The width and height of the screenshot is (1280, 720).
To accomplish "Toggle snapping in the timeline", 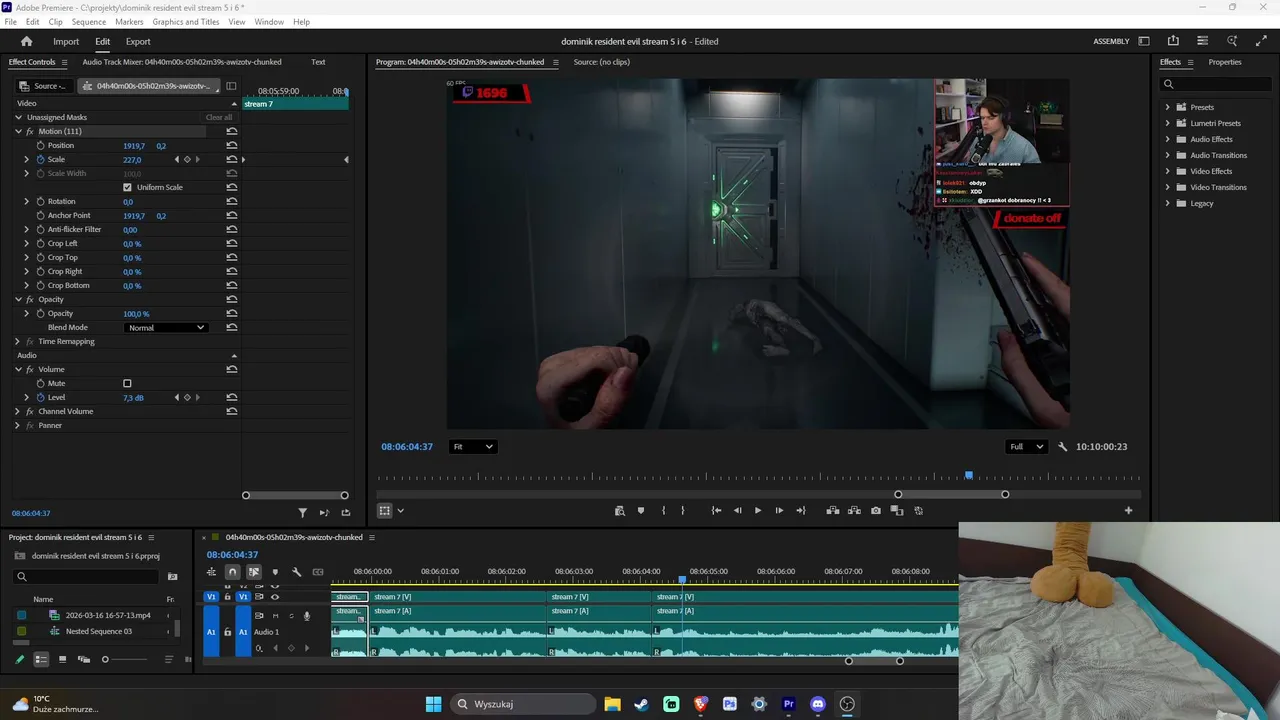I will coord(232,572).
